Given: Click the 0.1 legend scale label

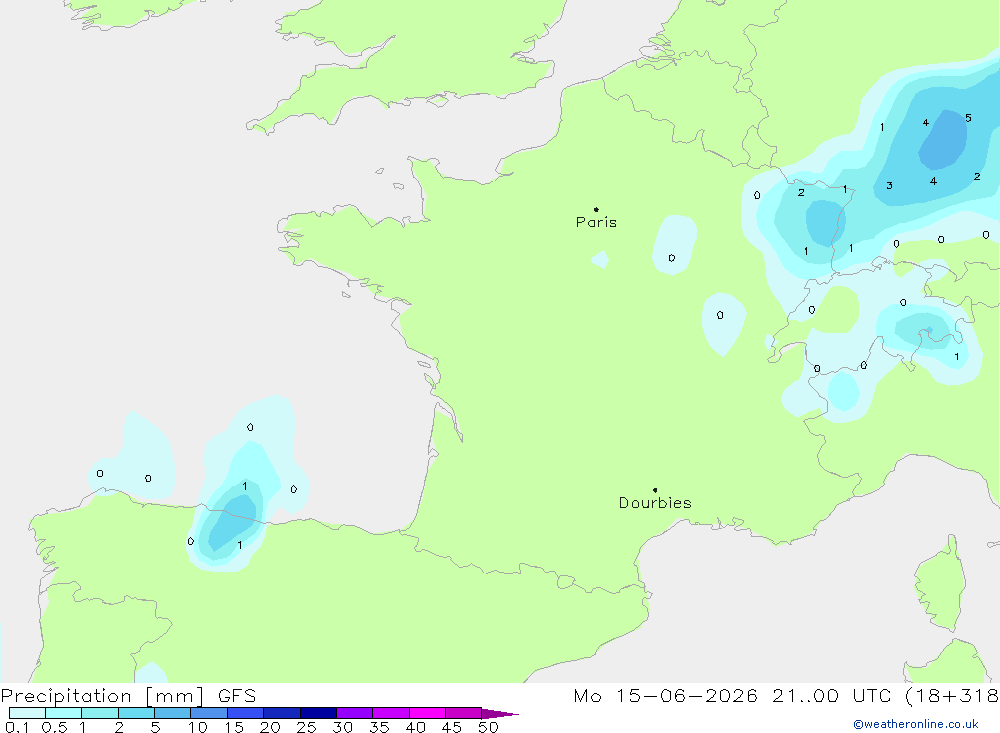Looking at the screenshot, I should tap(17, 727).
